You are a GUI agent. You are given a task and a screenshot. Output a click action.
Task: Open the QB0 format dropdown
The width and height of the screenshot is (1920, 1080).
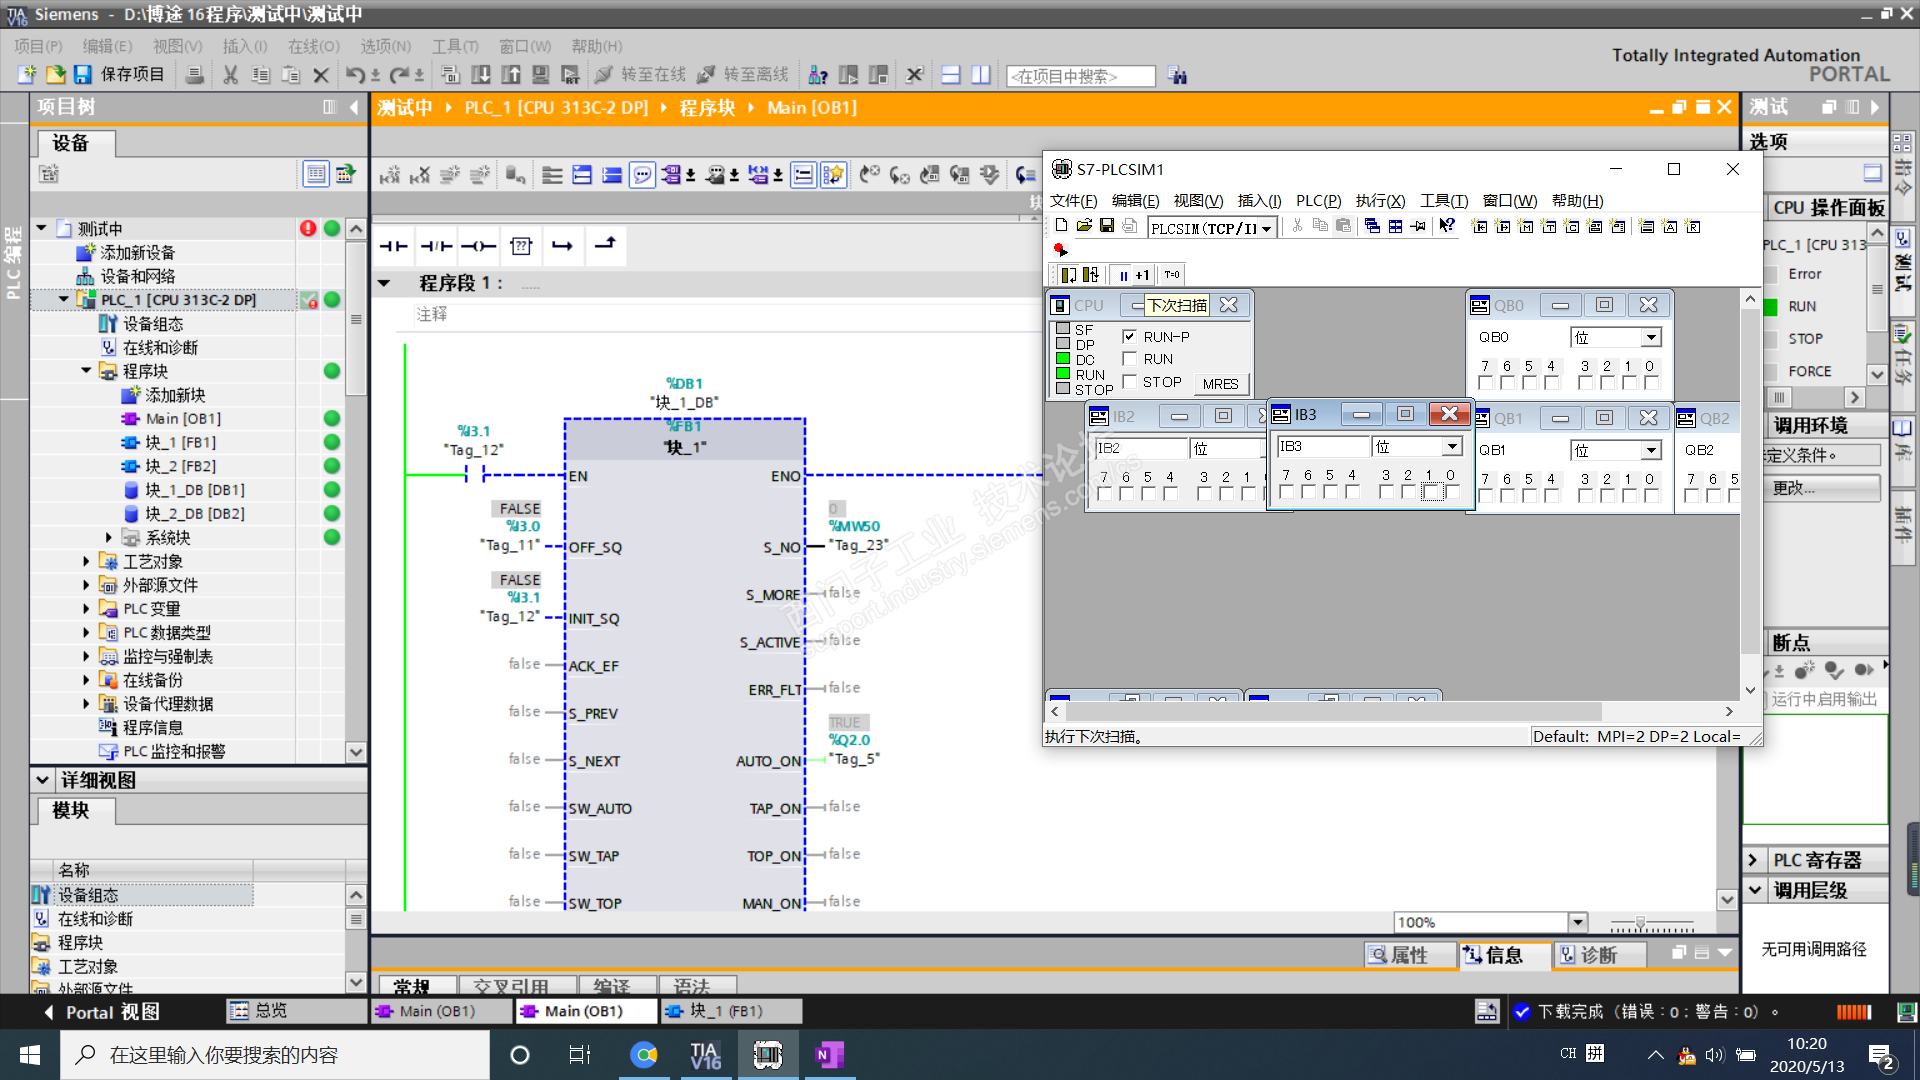(x=1651, y=338)
